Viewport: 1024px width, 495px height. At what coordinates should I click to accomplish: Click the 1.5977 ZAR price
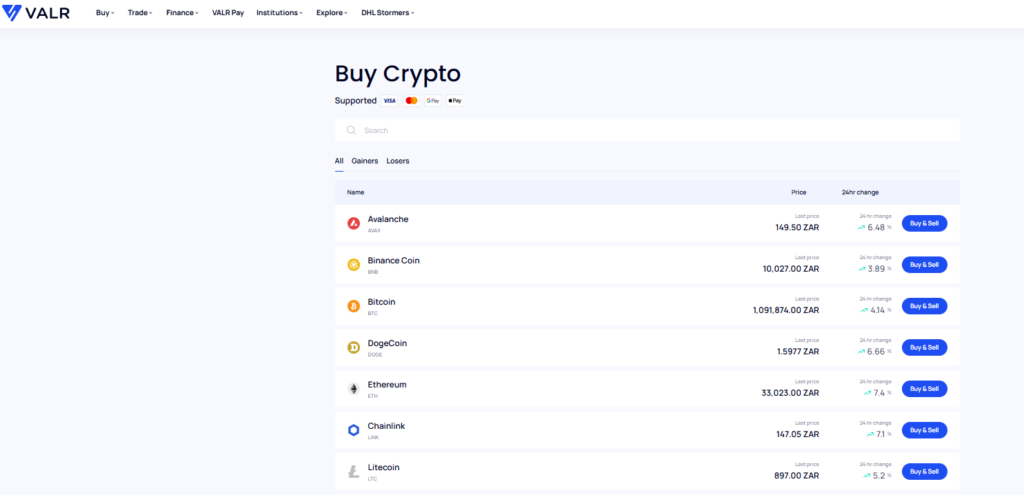(x=798, y=352)
